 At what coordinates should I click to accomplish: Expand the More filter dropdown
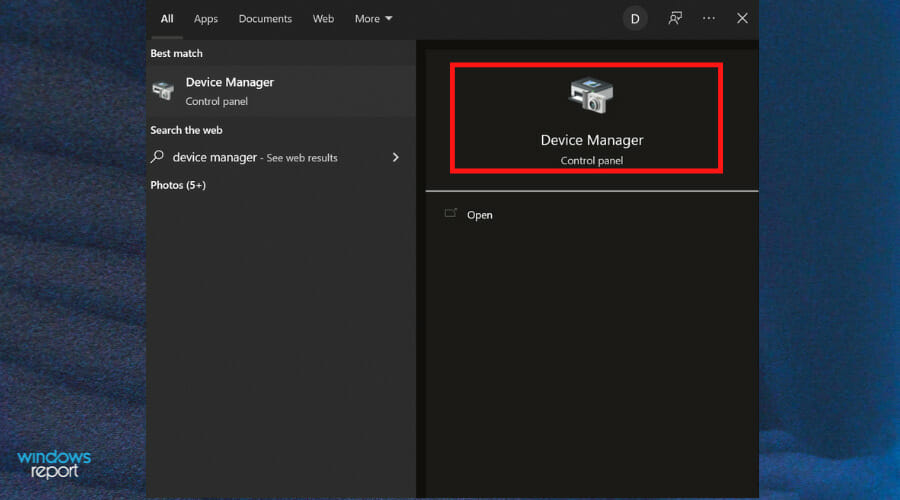(x=373, y=19)
